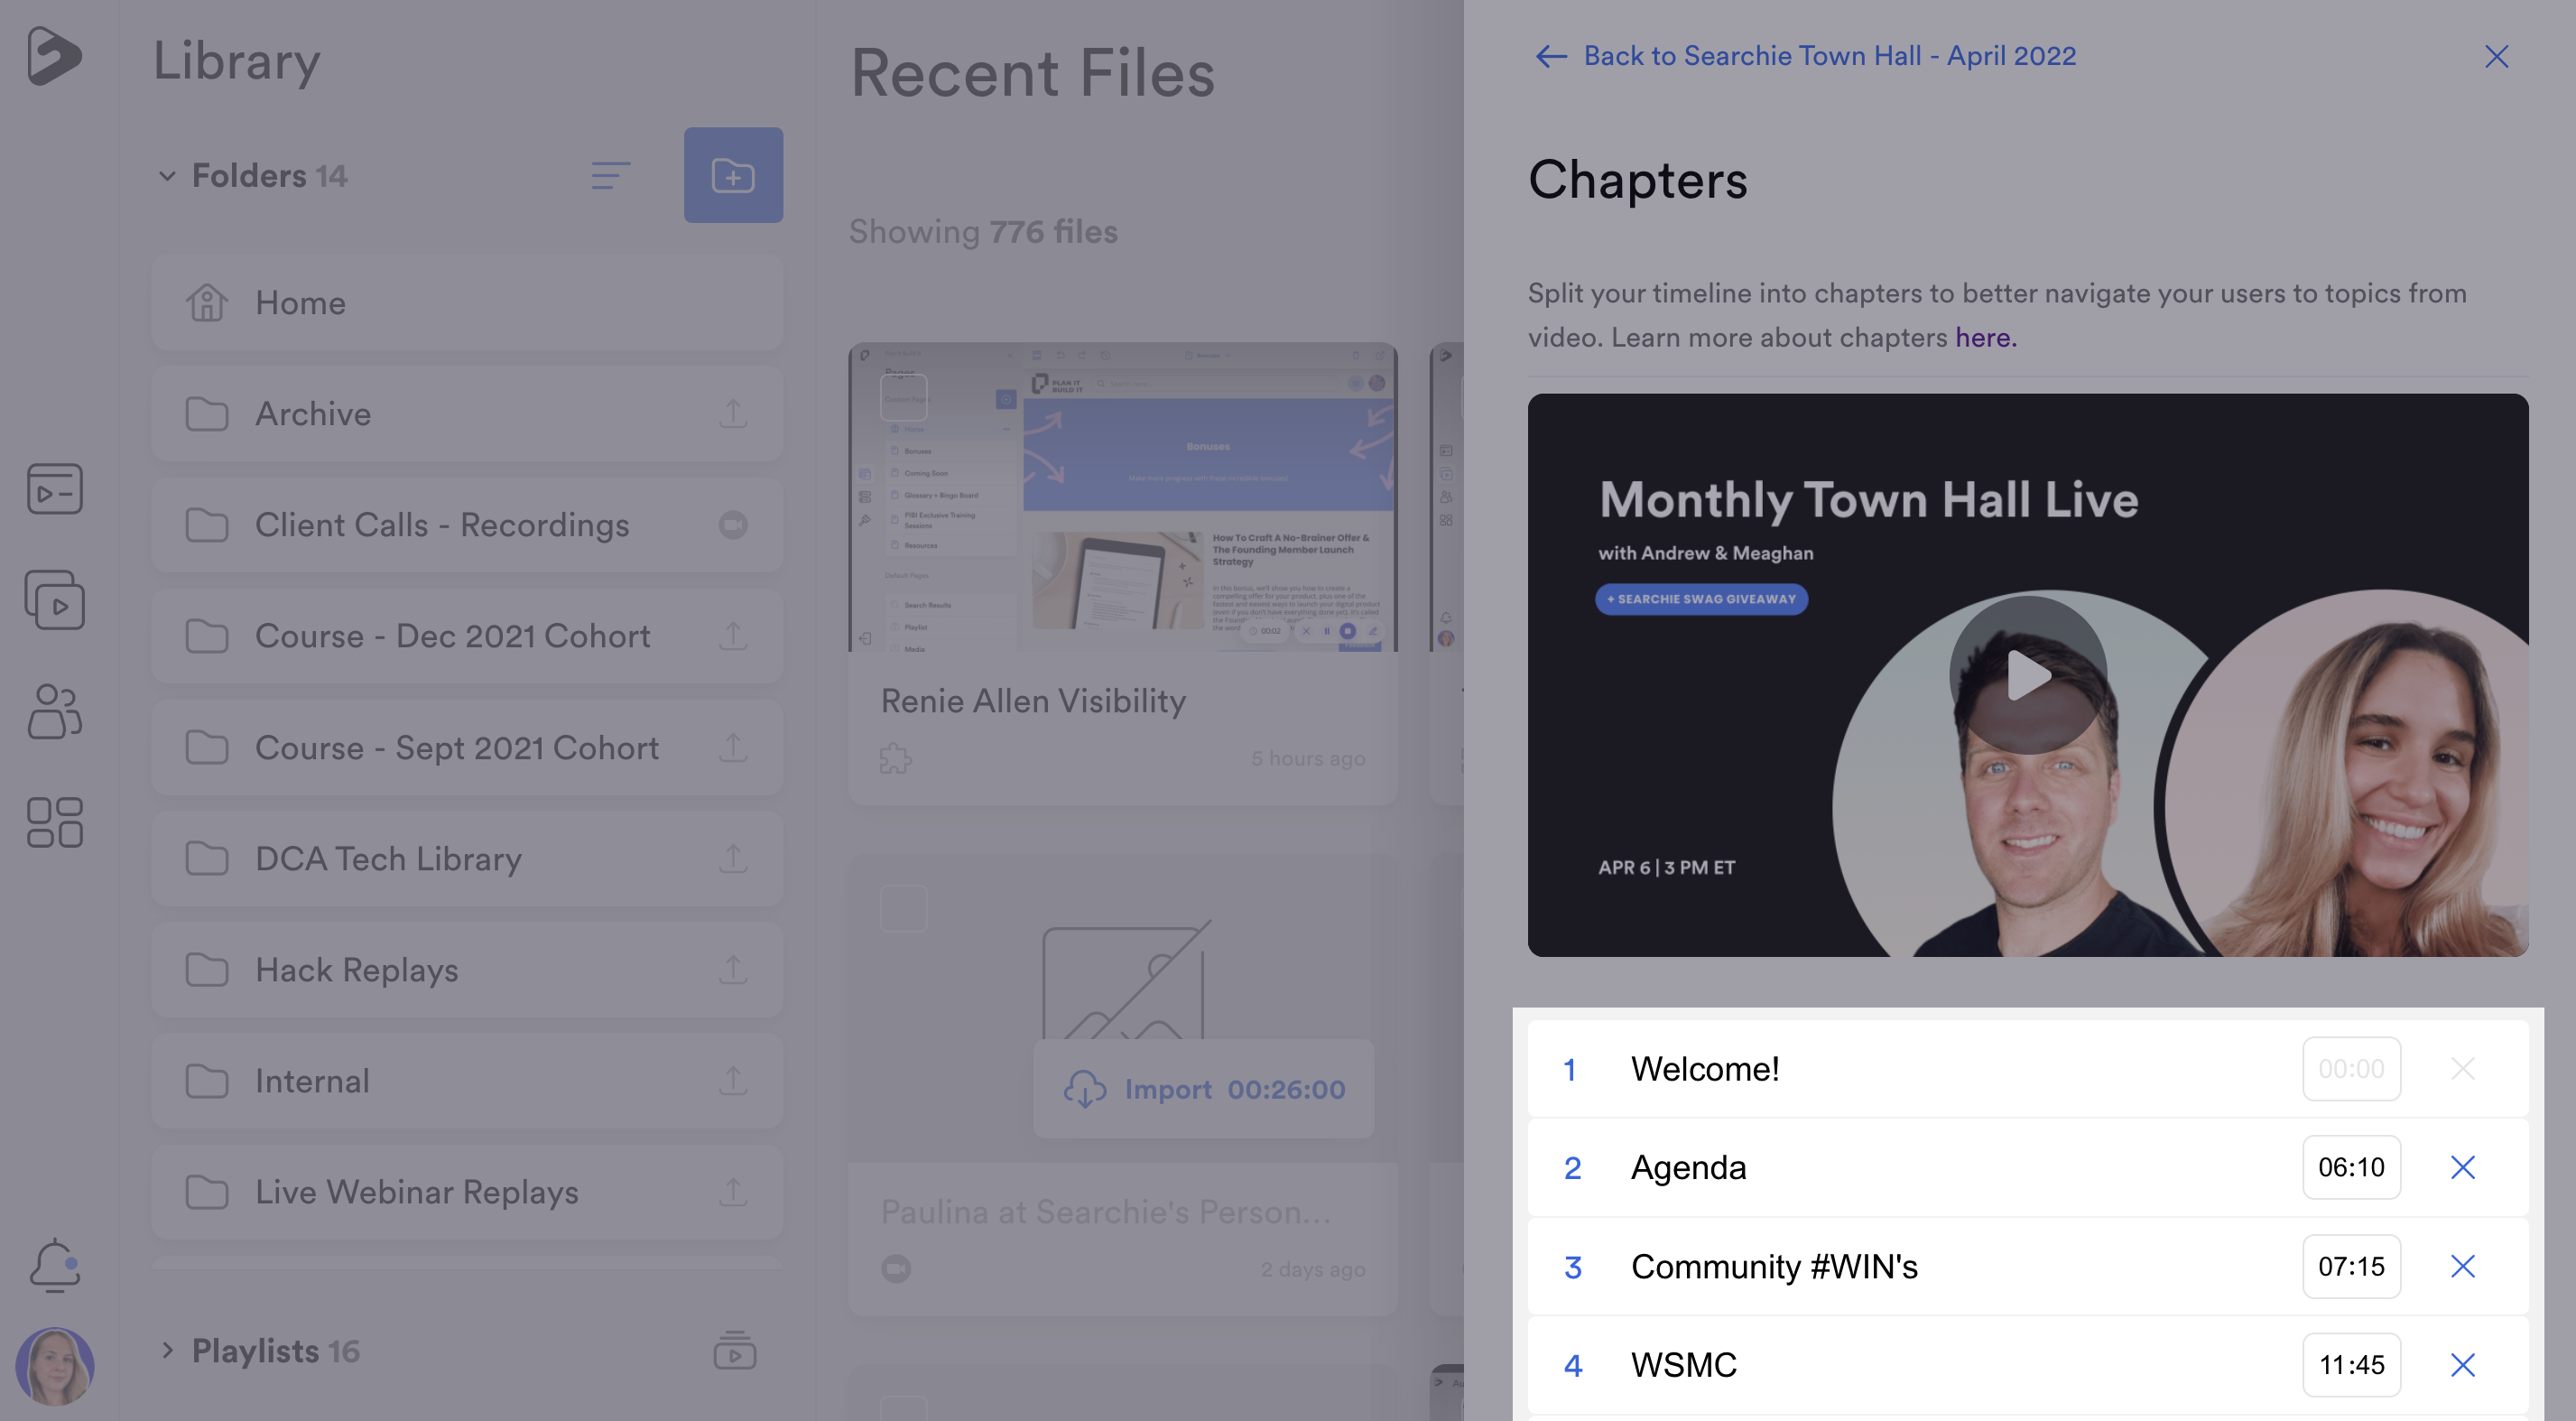Open the DCA Tech Library folder
2576x1421 pixels.
point(467,858)
